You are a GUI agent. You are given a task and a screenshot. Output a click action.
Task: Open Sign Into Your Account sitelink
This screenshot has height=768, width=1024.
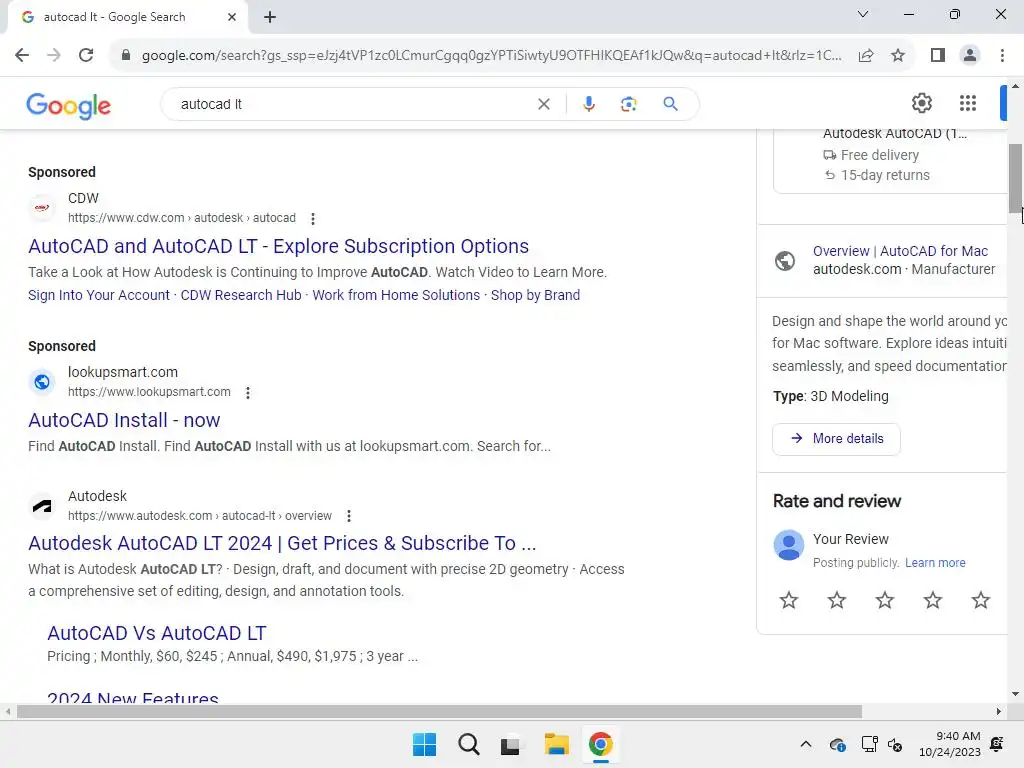pyautogui.click(x=99, y=295)
